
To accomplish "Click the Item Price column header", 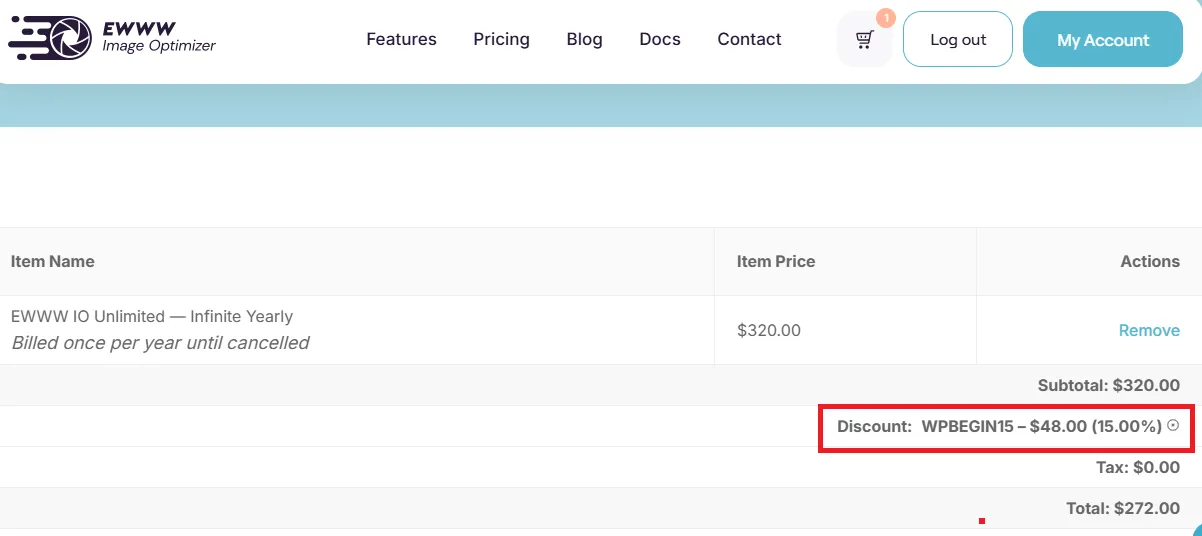I will click(x=776, y=261).
